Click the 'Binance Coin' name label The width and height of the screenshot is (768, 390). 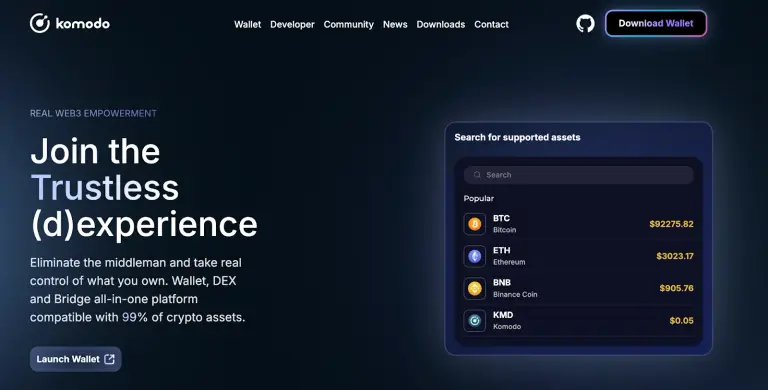(x=515, y=294)
